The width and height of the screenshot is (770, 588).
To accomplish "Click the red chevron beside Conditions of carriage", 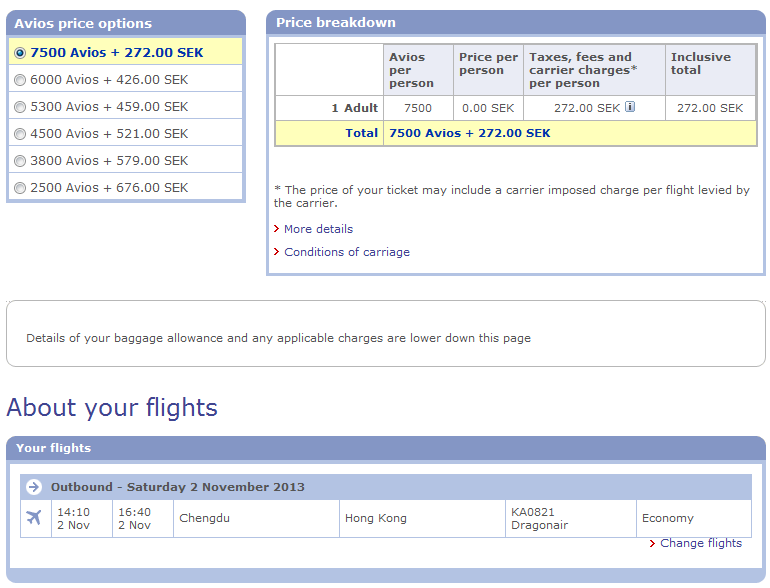I will coord(277,252).
